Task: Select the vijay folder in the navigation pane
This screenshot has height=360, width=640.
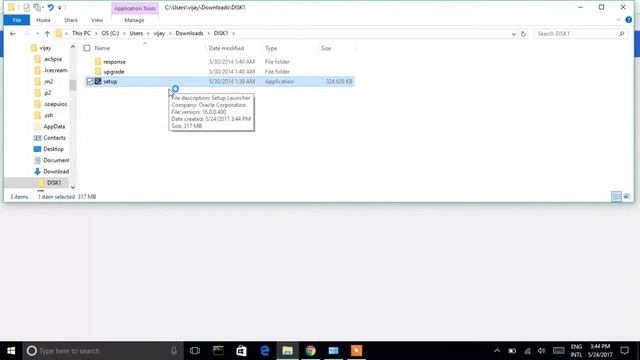Action: point(45,48)
